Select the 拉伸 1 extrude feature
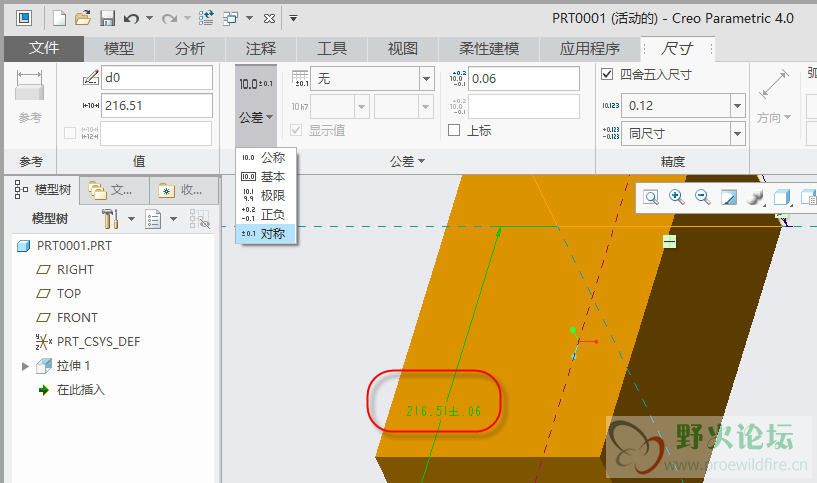The height and width of the screenshot is (483, 817). click(73, 366)
